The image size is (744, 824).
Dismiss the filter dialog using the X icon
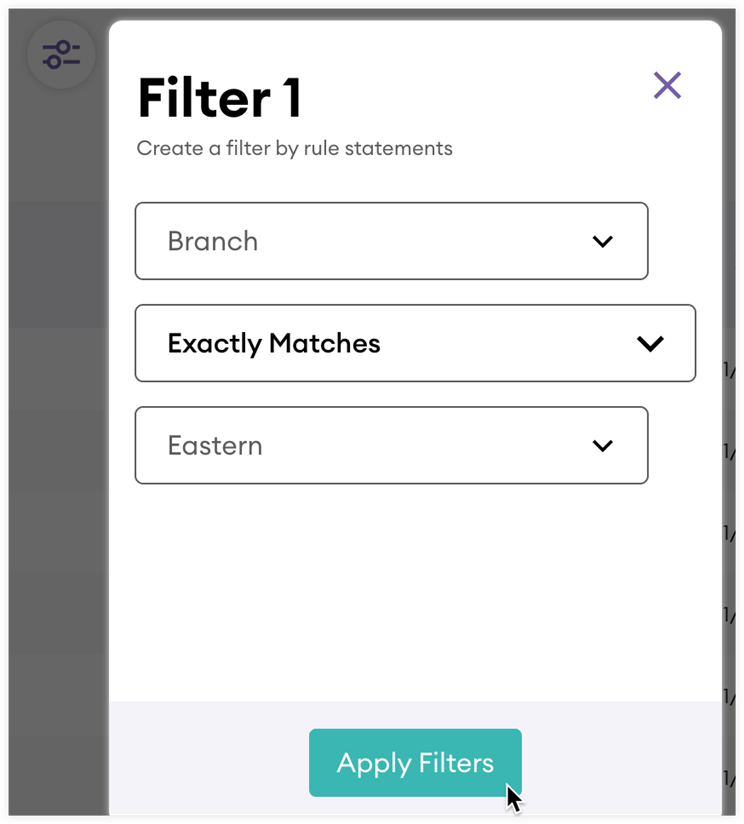tap(667, 85)
